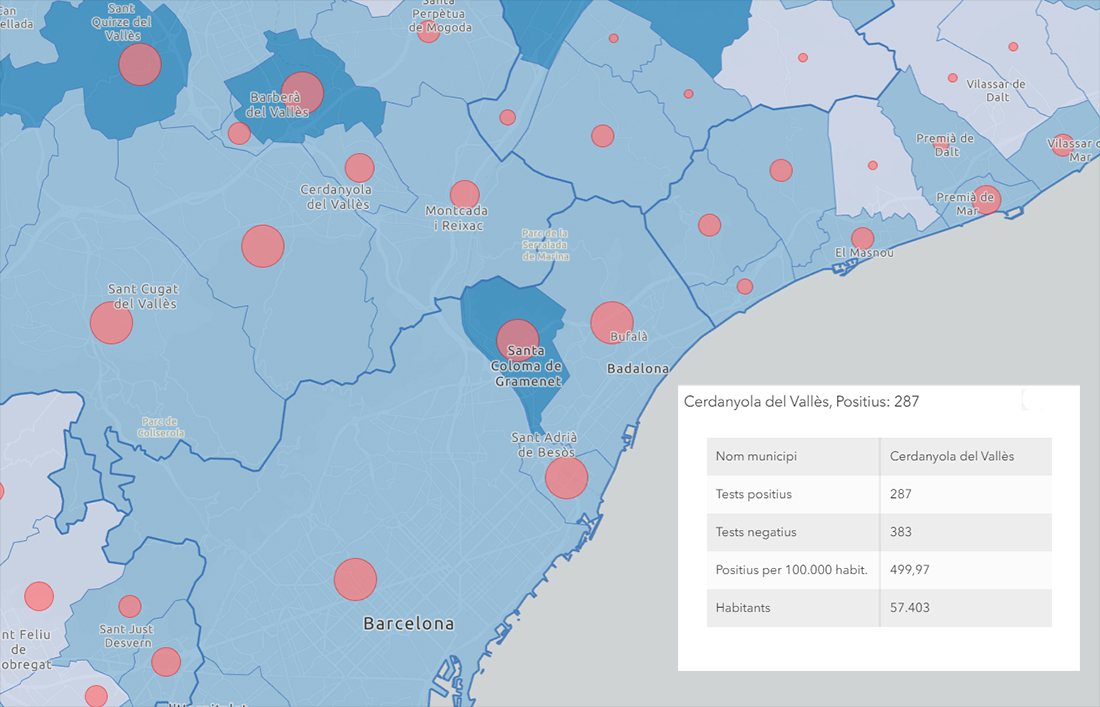
Task: Select the Nom municipi table cell
Action: click(x=793, y=457)
